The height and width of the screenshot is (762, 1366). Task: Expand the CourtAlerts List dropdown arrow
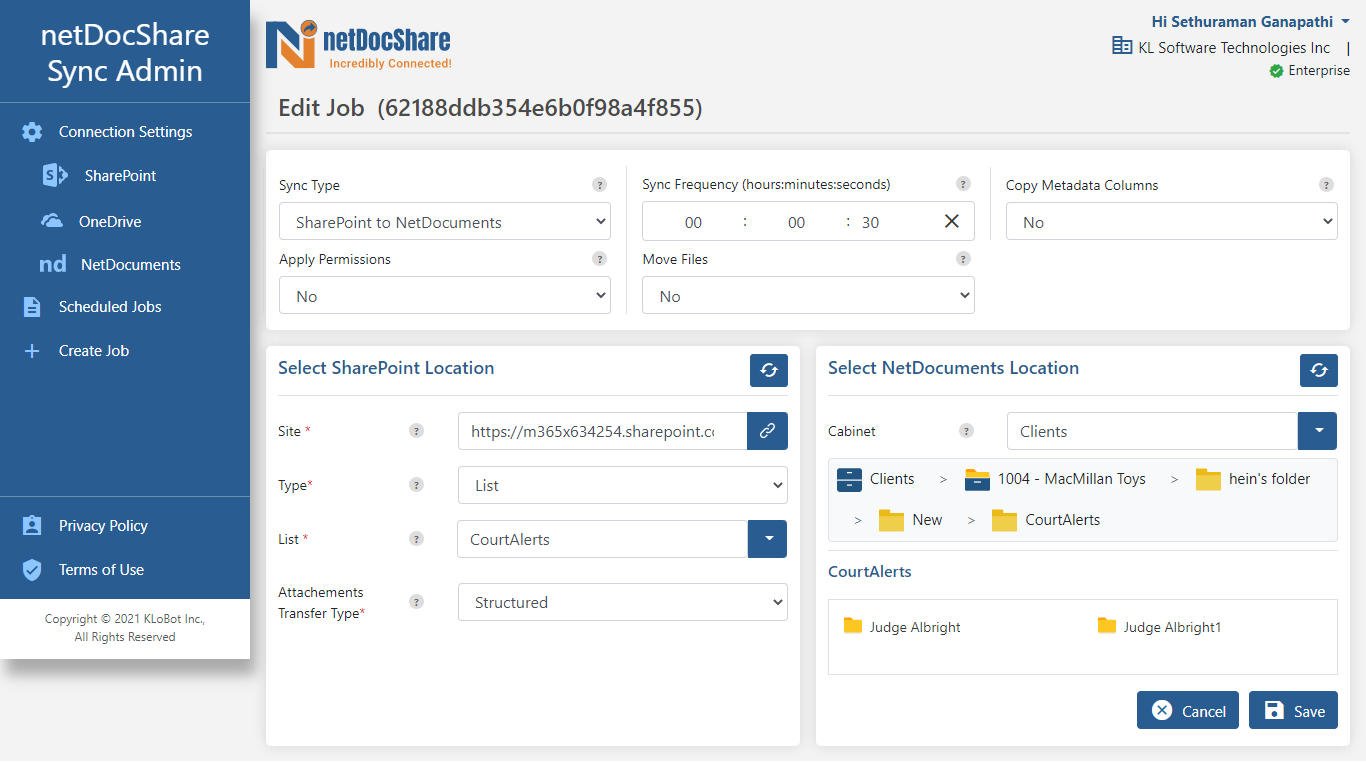pos(767,539)
